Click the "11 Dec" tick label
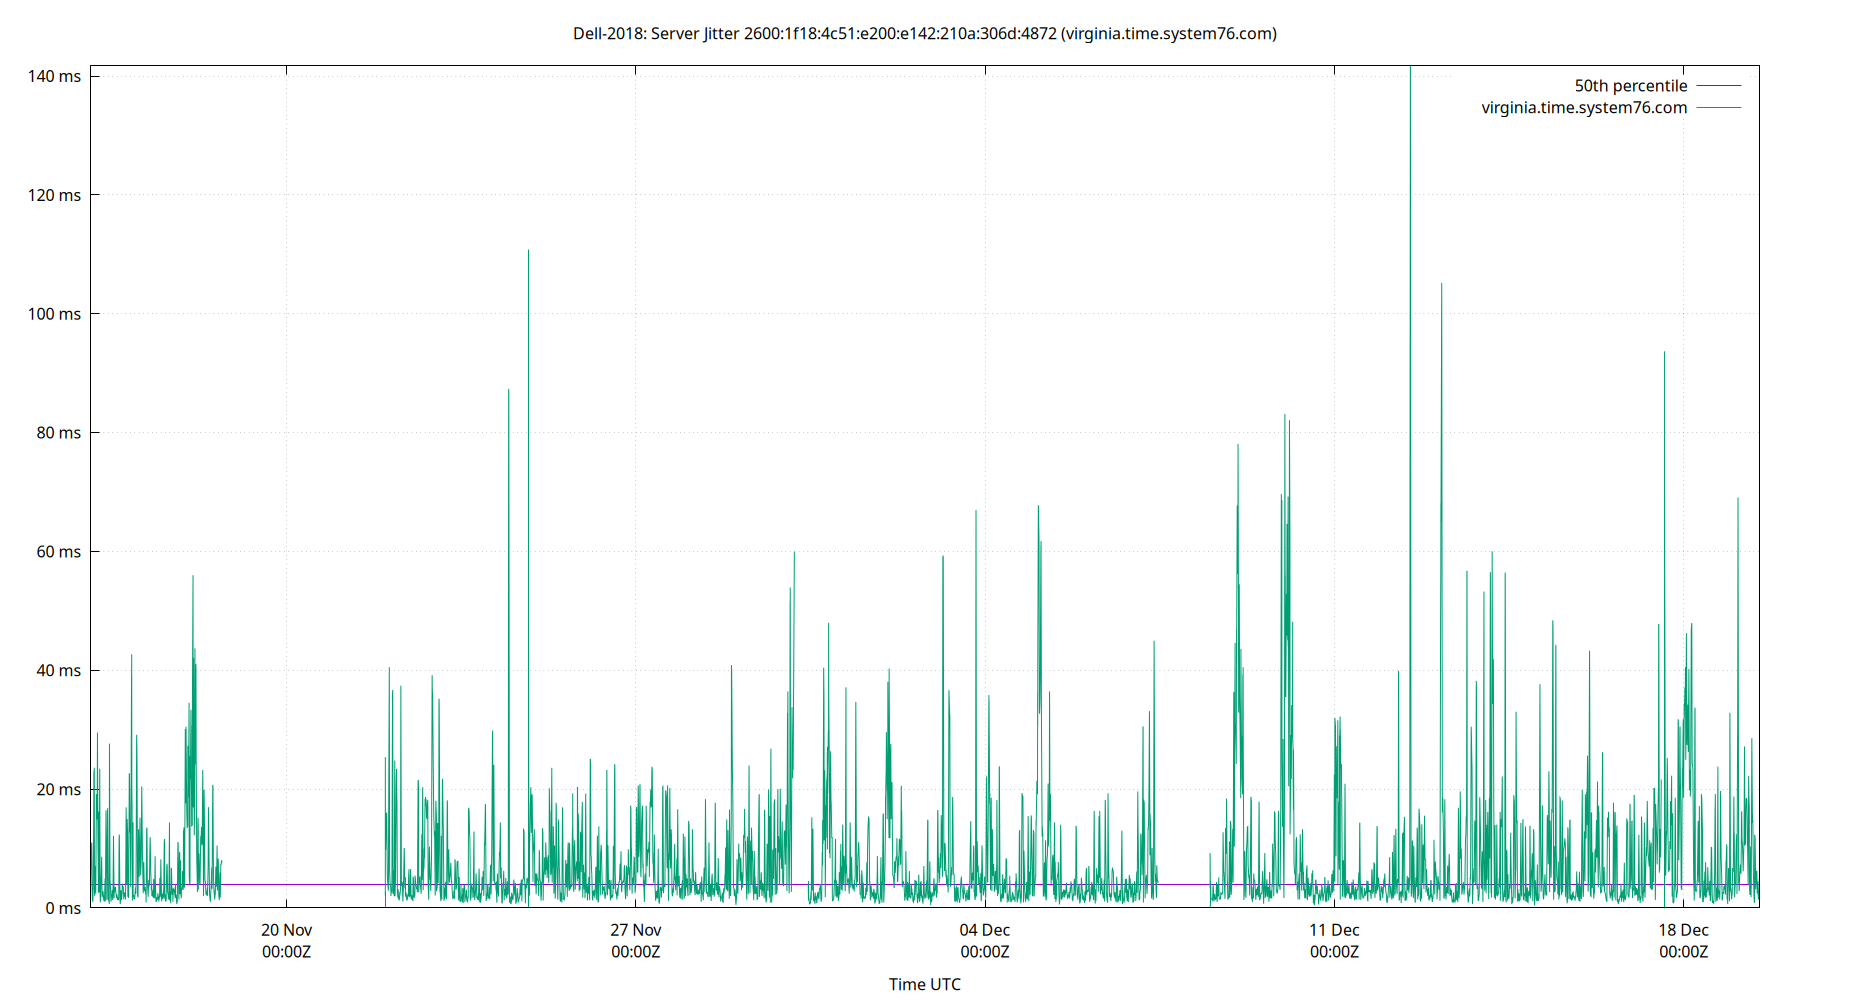Viewport: 1850px width, 1000px height. [x=1334, y=929]
